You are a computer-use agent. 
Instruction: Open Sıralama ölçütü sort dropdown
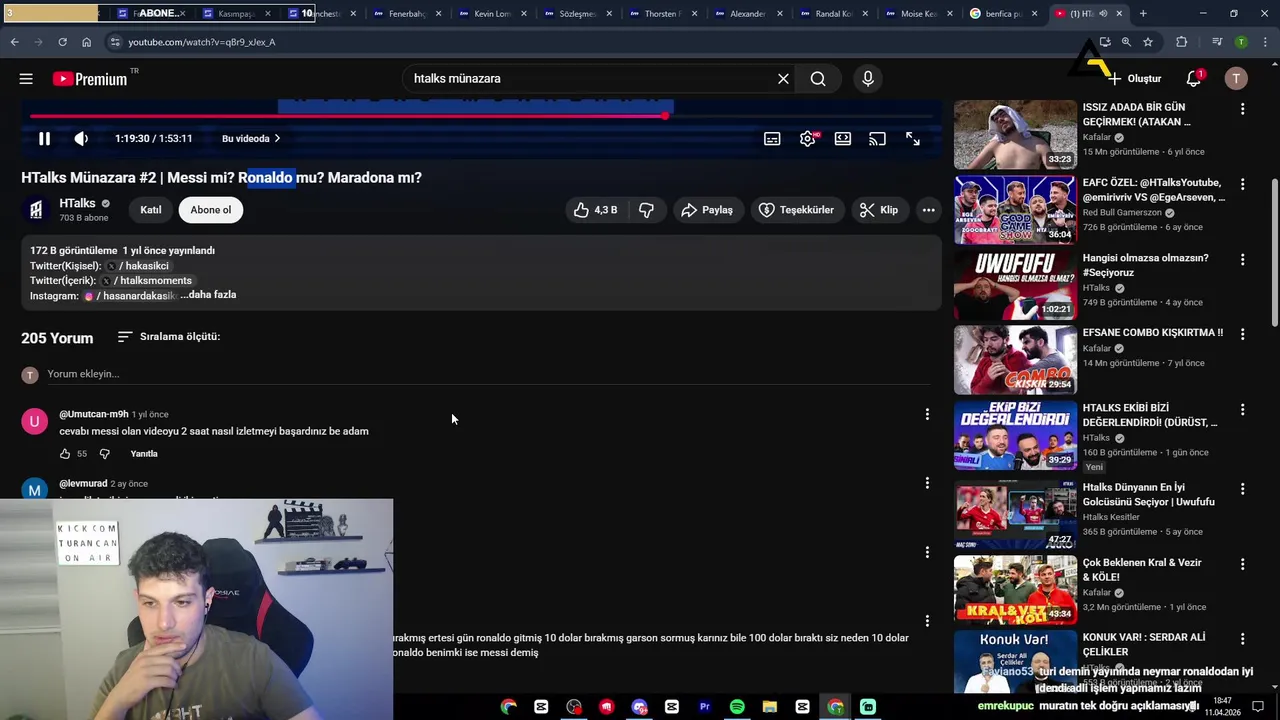pyautogui.click(x=168, y=337)
